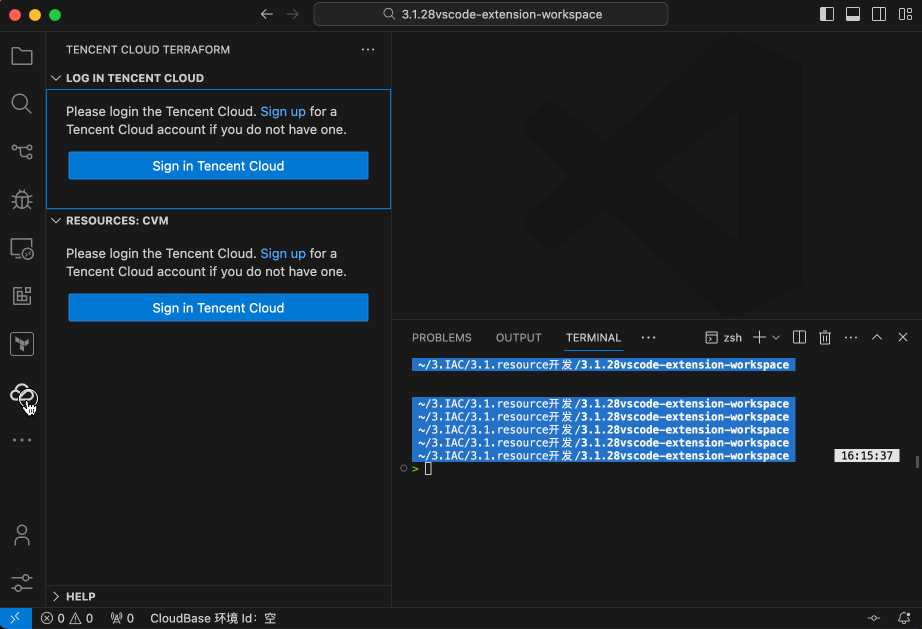This screenshot has width=922, height=629.
Task: Close the terminal panel
Action: coord(903,337)
